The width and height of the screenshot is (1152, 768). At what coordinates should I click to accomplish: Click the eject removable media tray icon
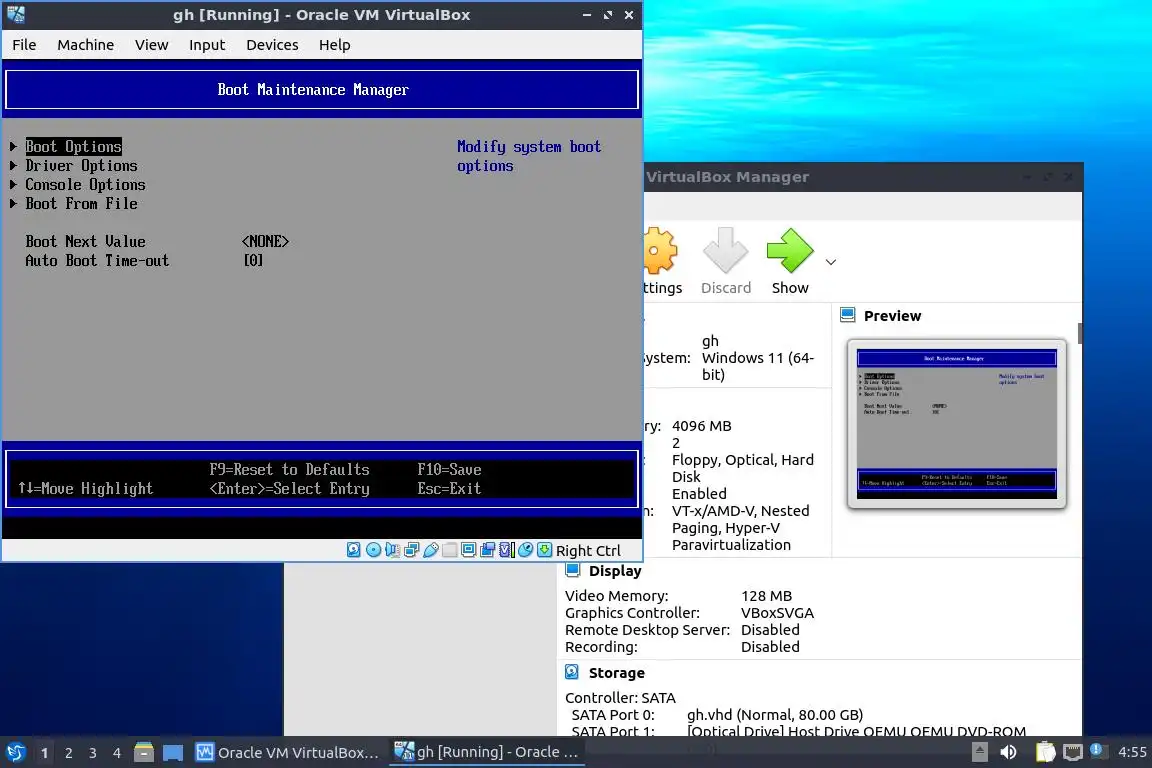tap(979, 752)
